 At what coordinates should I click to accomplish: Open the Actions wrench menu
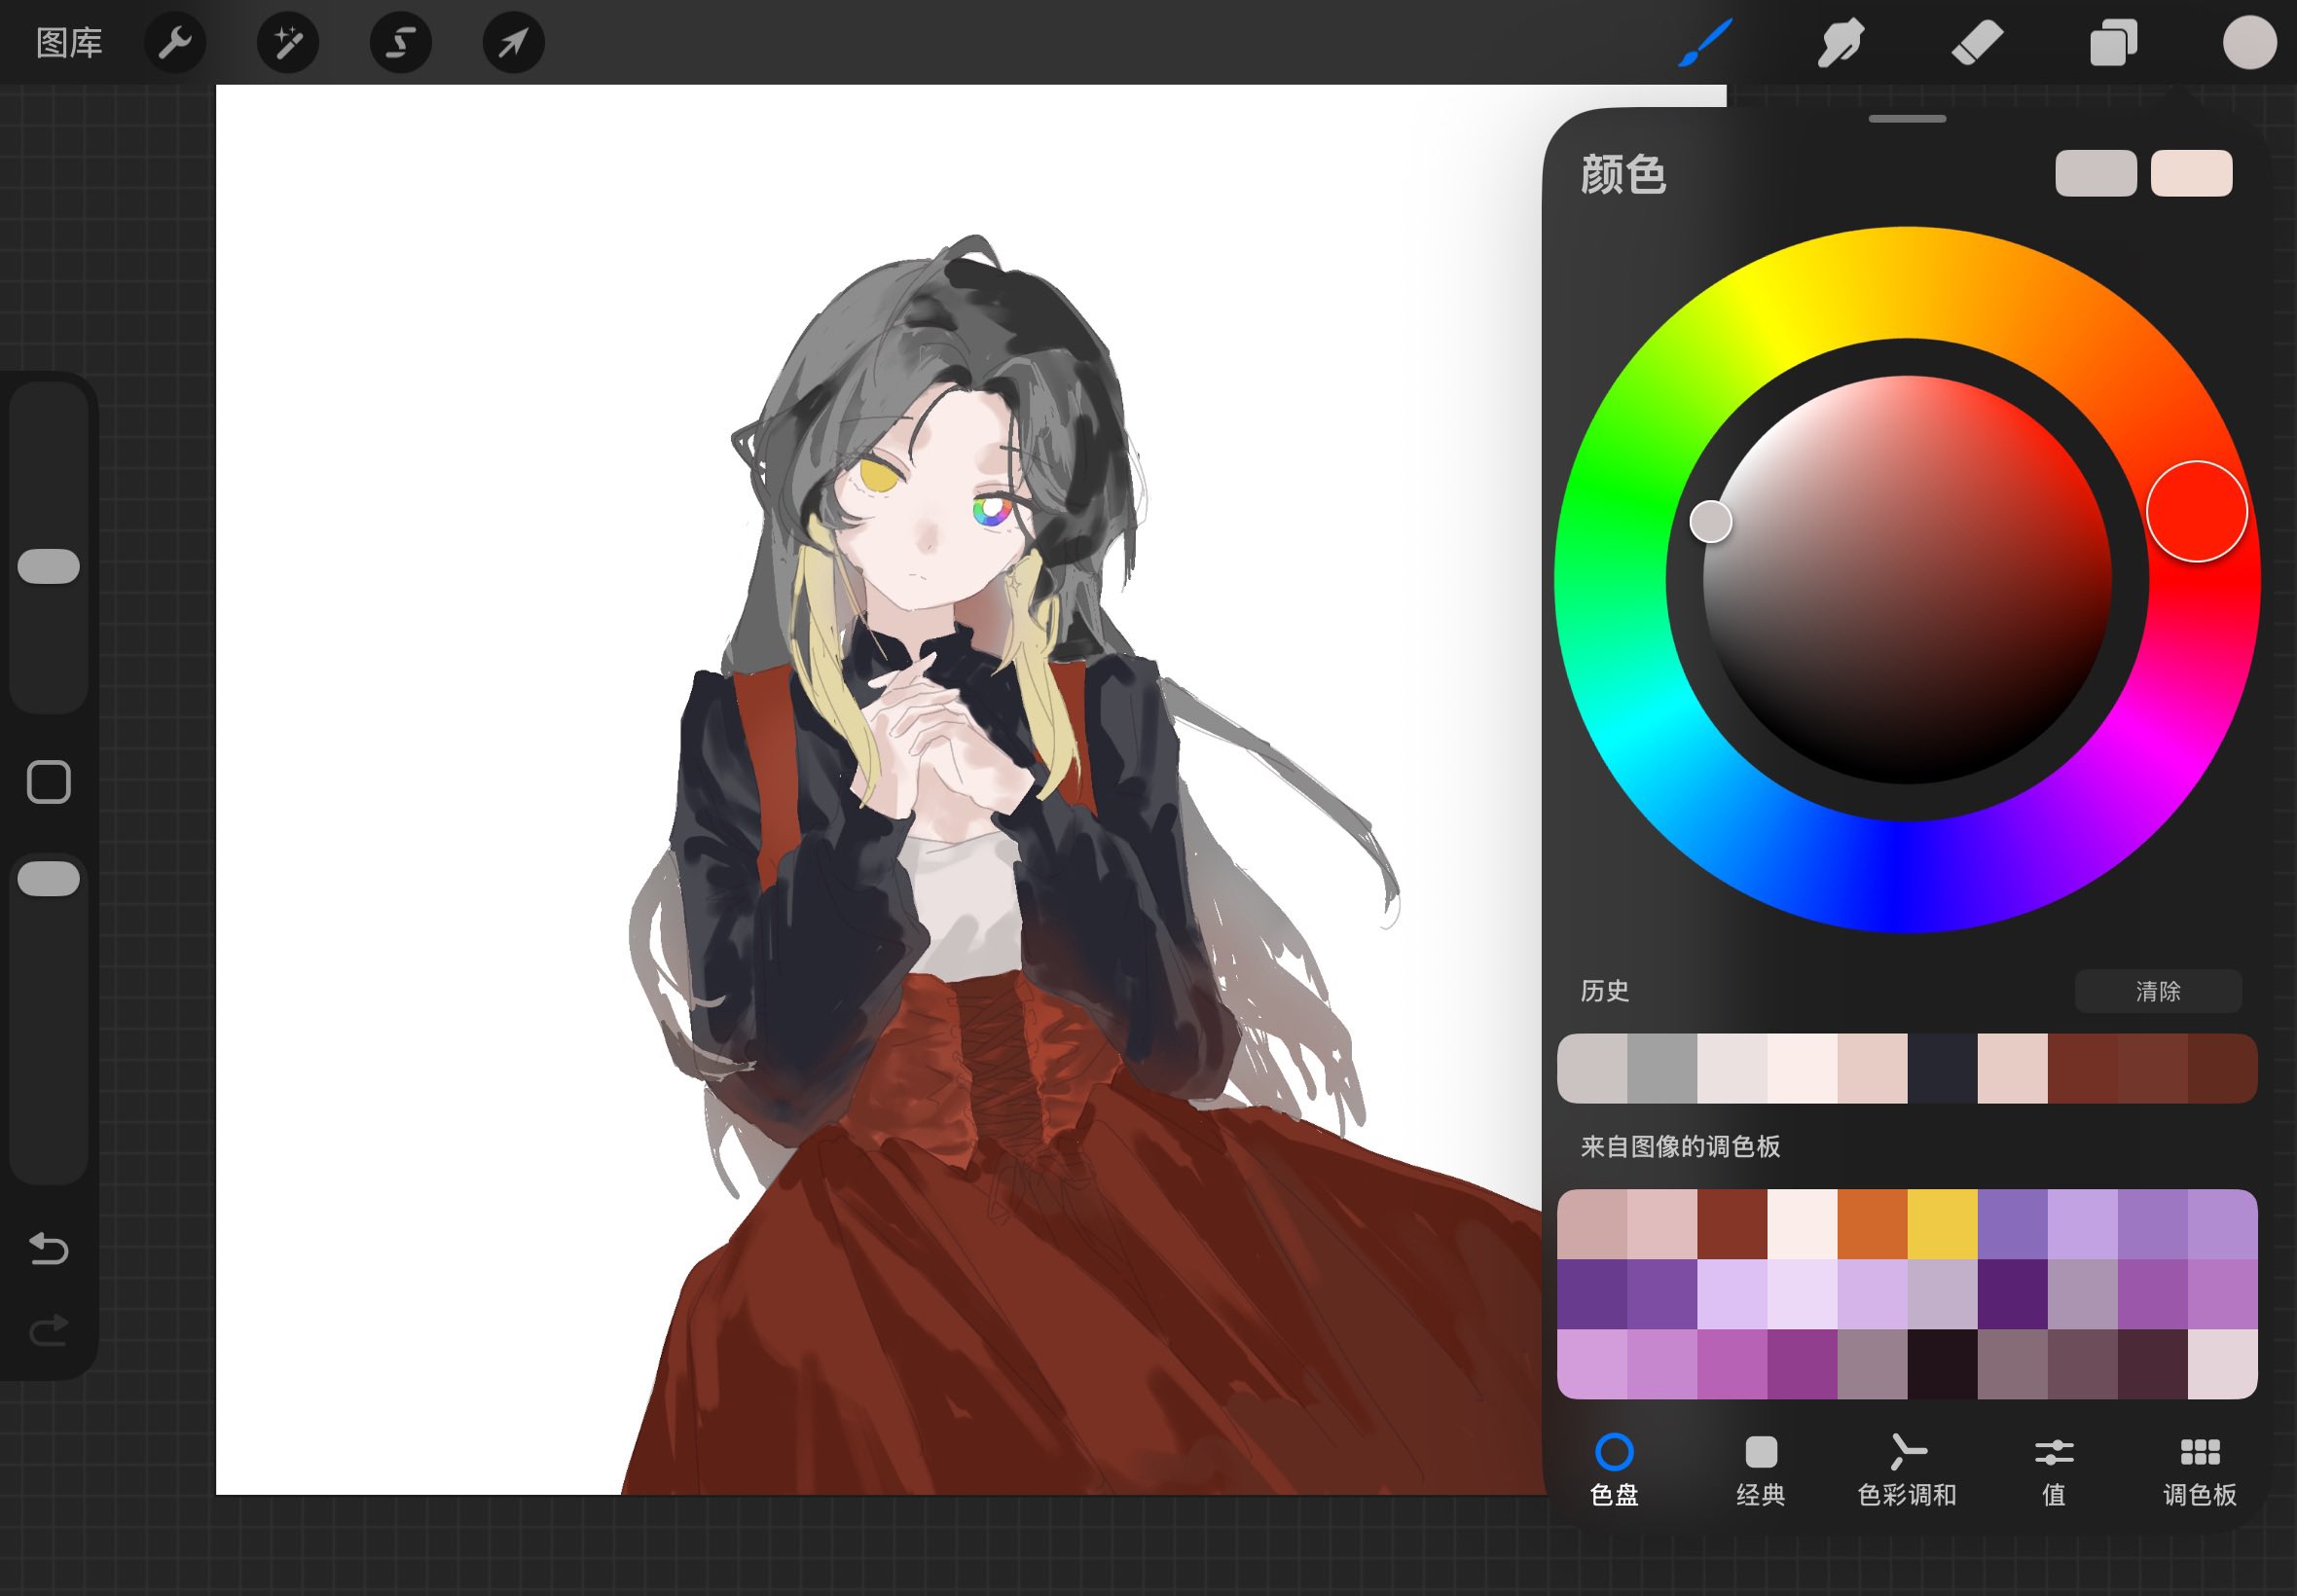click(175, 43)
